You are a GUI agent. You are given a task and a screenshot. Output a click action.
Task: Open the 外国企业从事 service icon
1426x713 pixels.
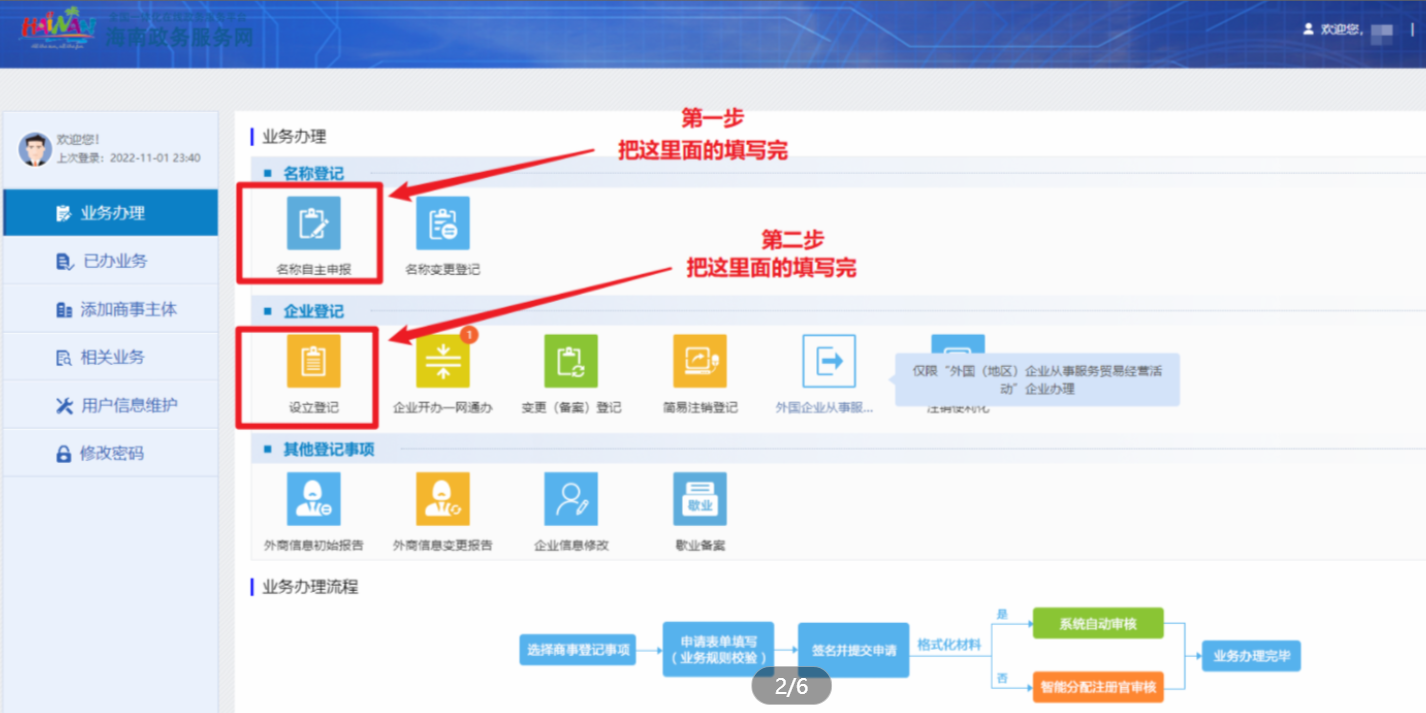829,361
